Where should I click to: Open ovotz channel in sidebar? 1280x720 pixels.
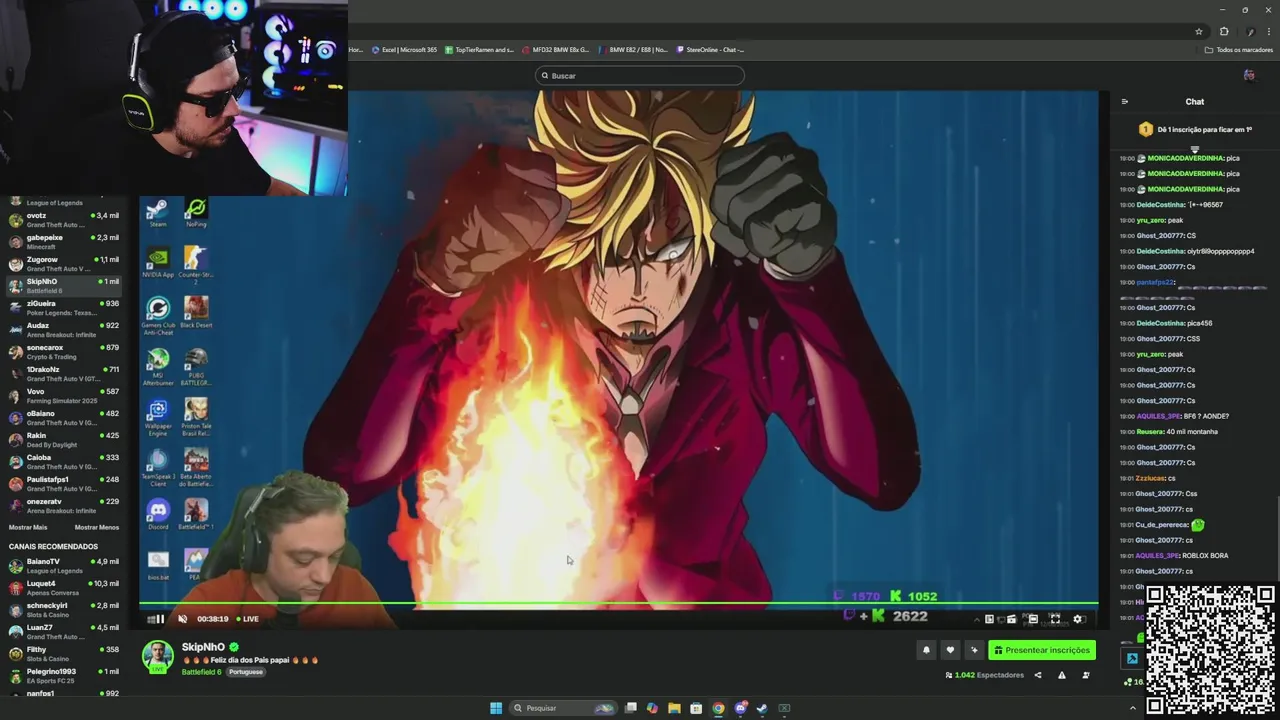(63, 219)
